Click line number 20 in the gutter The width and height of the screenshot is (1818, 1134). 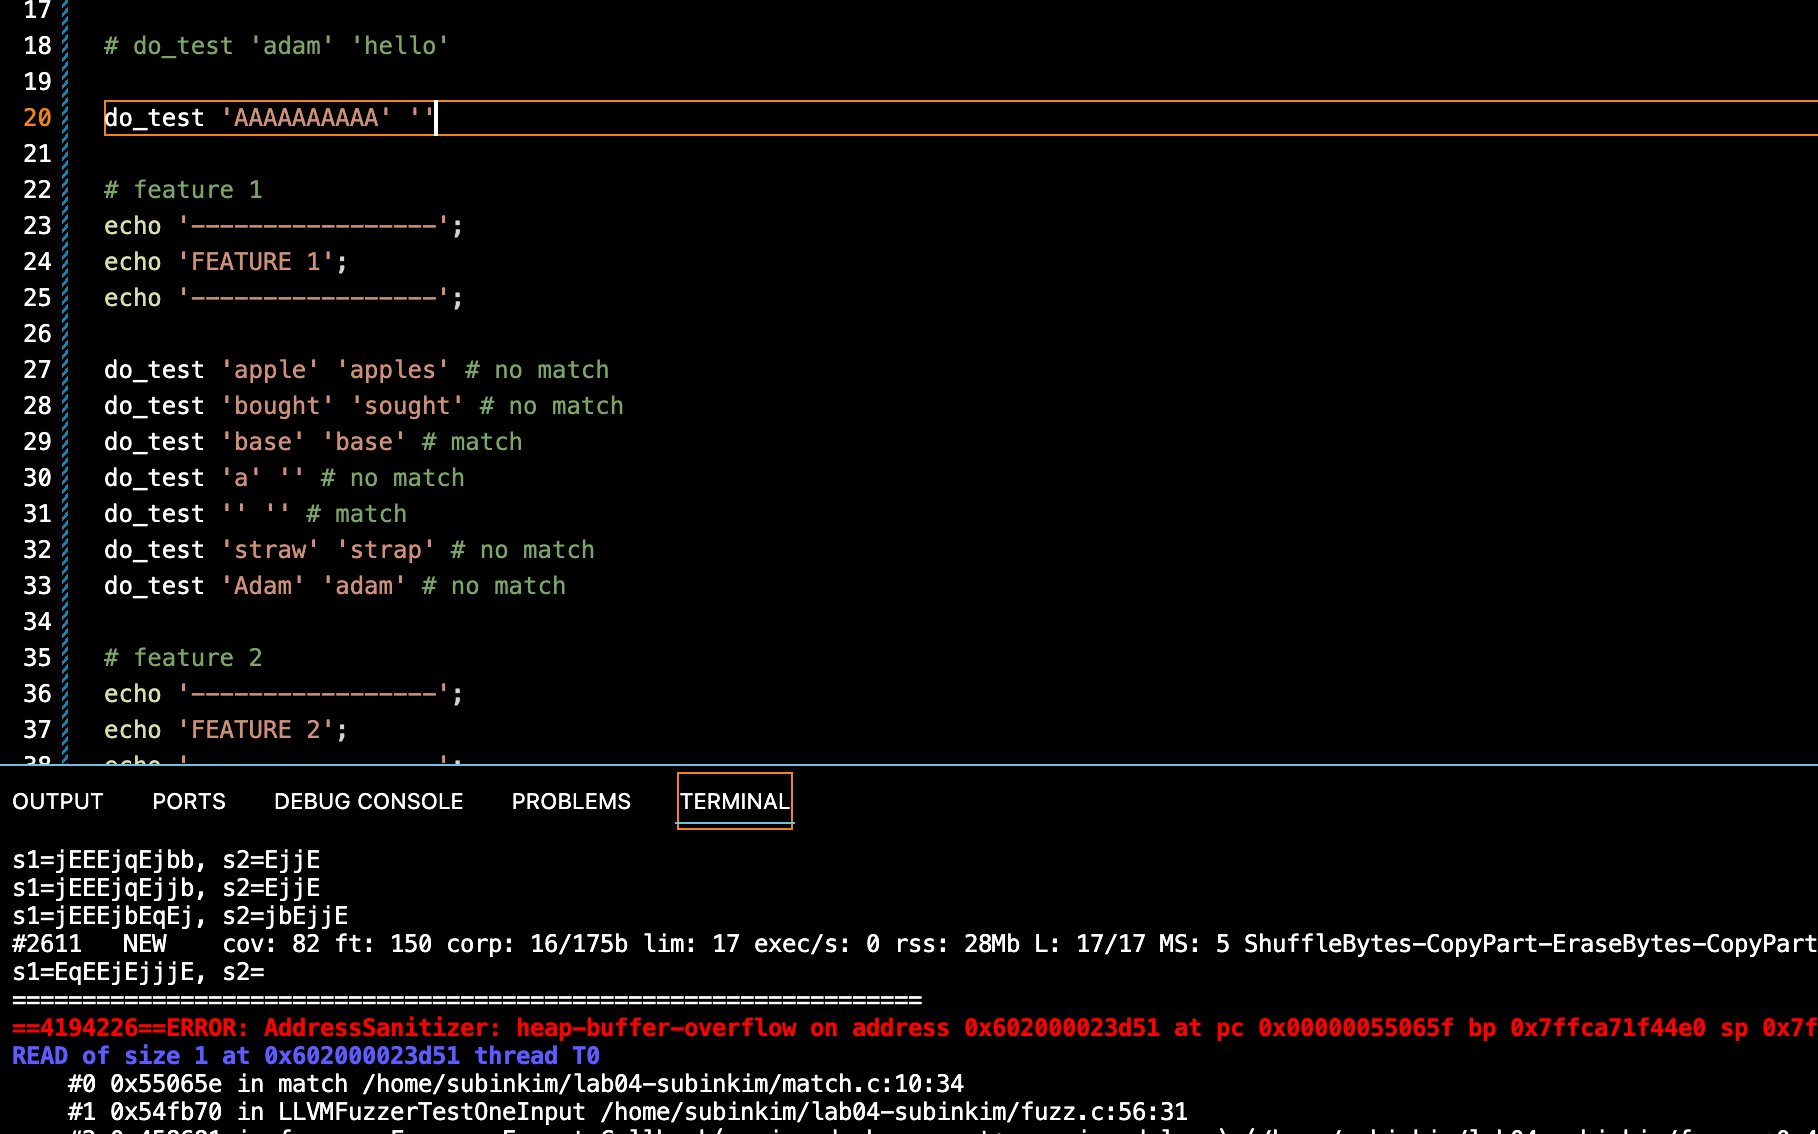37,118
